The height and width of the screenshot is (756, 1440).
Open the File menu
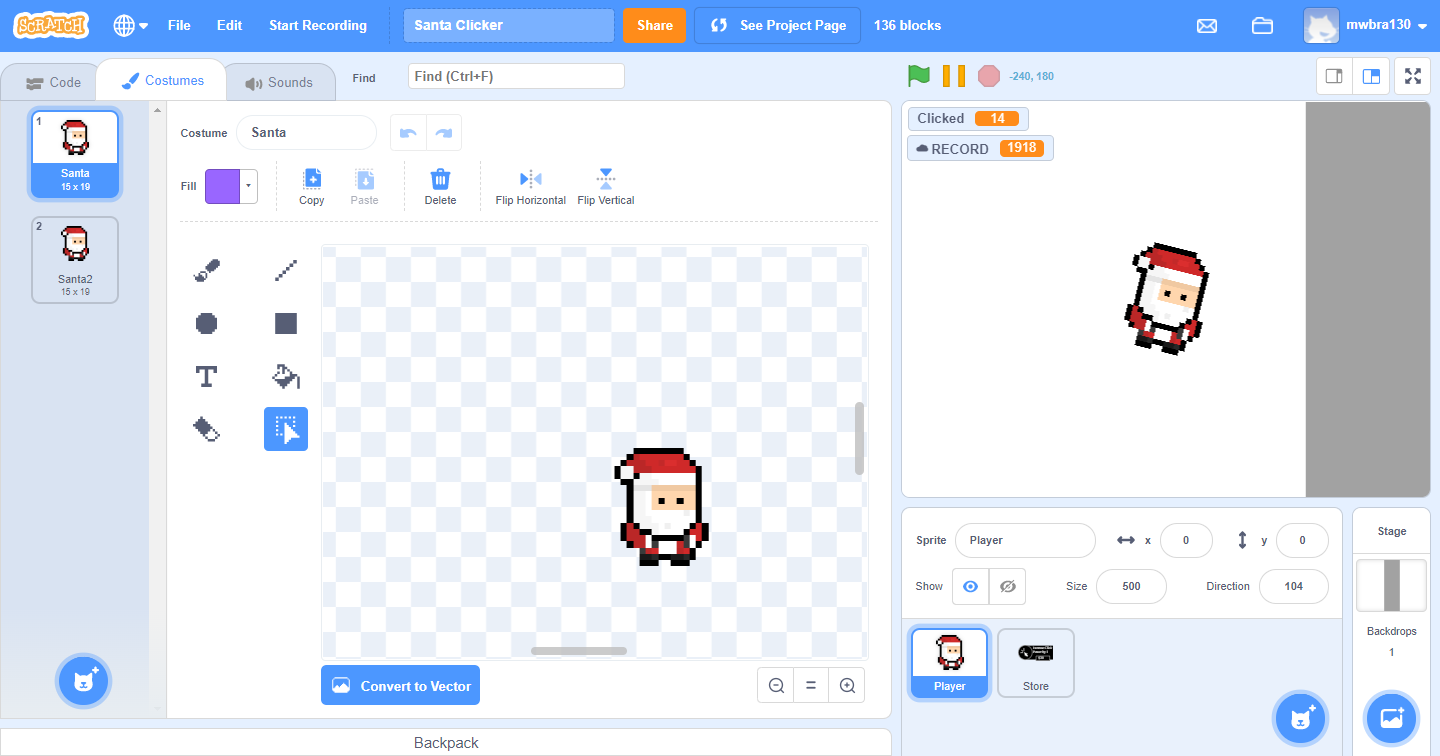(179, 26)
